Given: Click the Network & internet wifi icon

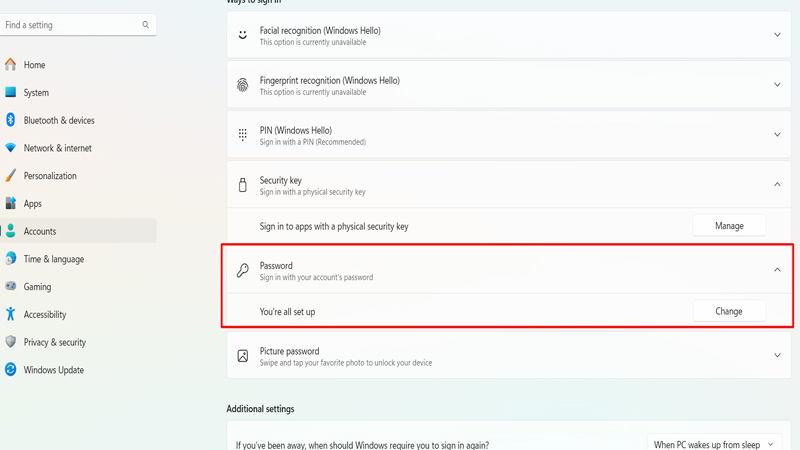Looking at the screenshot, I should coord(11,148).
